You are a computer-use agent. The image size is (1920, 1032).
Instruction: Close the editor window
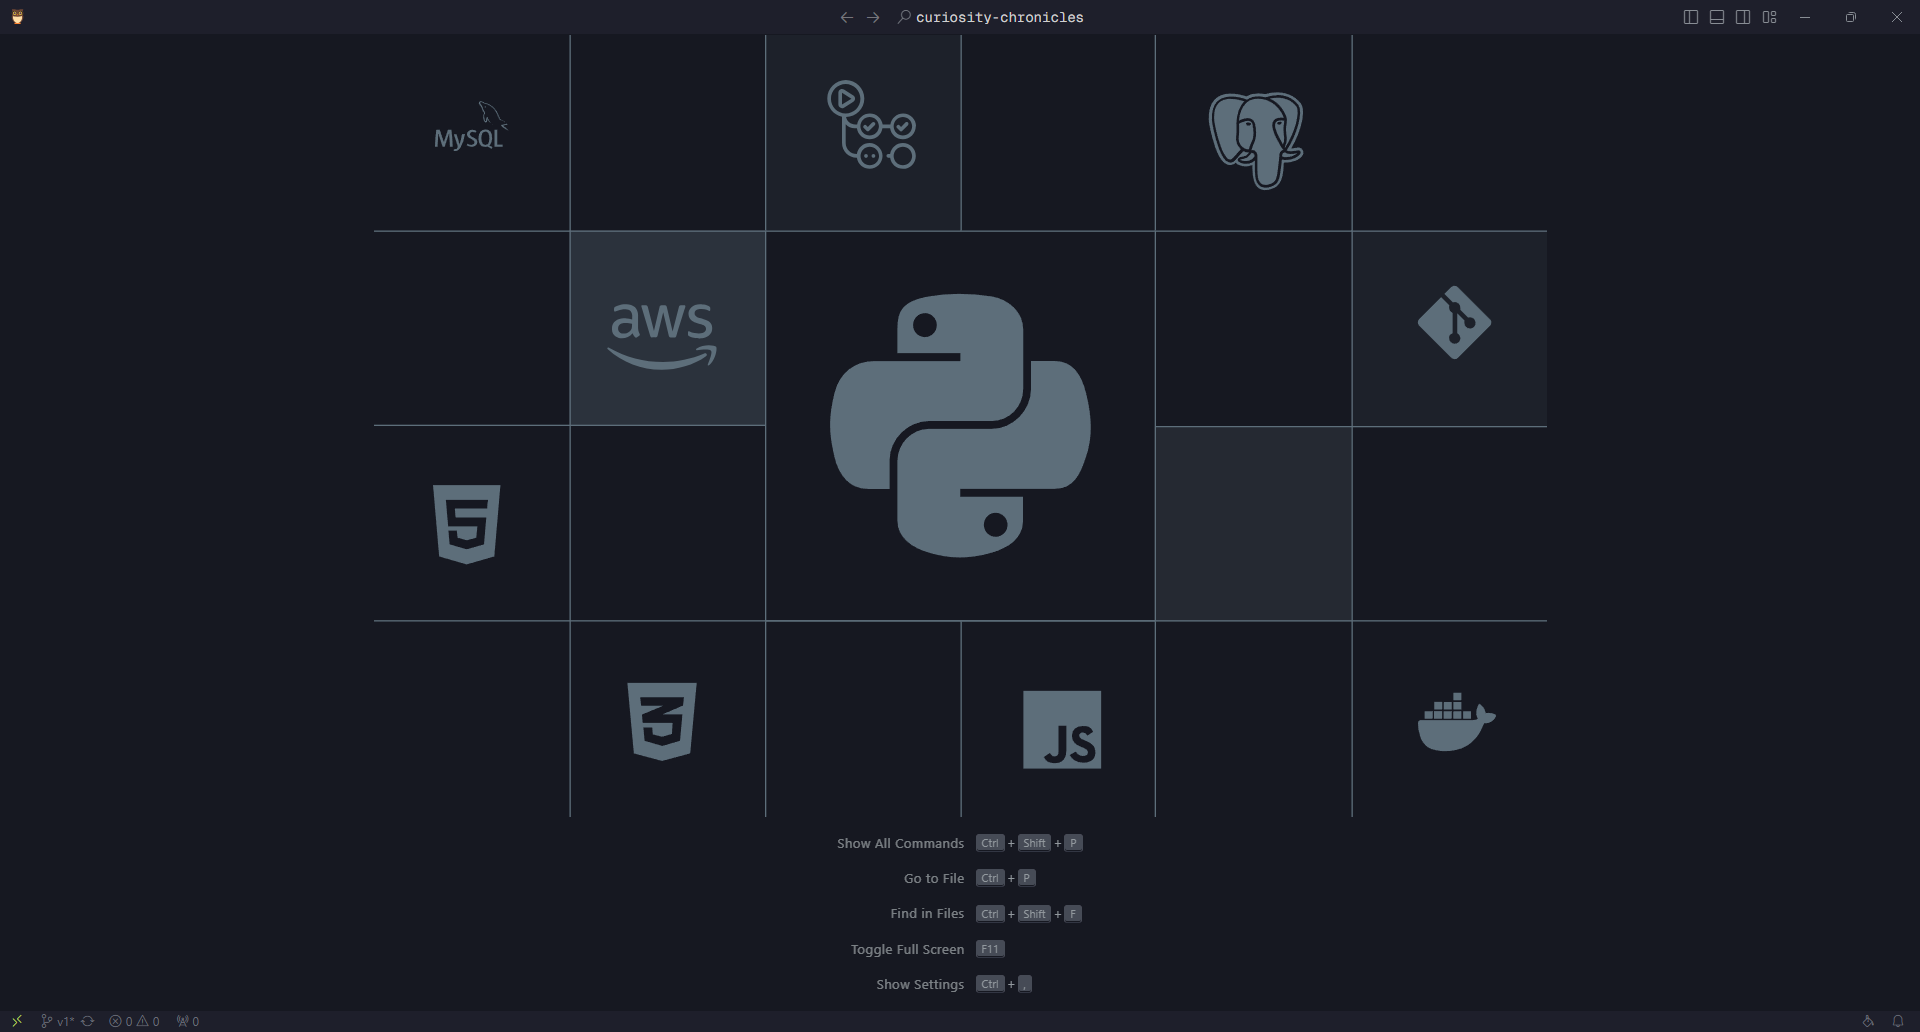[1897, 17]
